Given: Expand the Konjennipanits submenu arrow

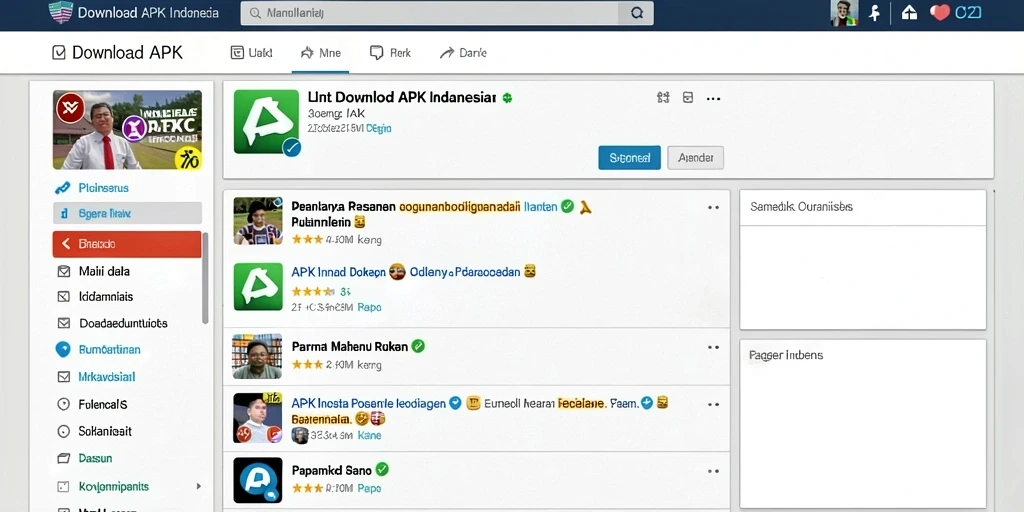Looking at the screenshot, I should [199, 487].
